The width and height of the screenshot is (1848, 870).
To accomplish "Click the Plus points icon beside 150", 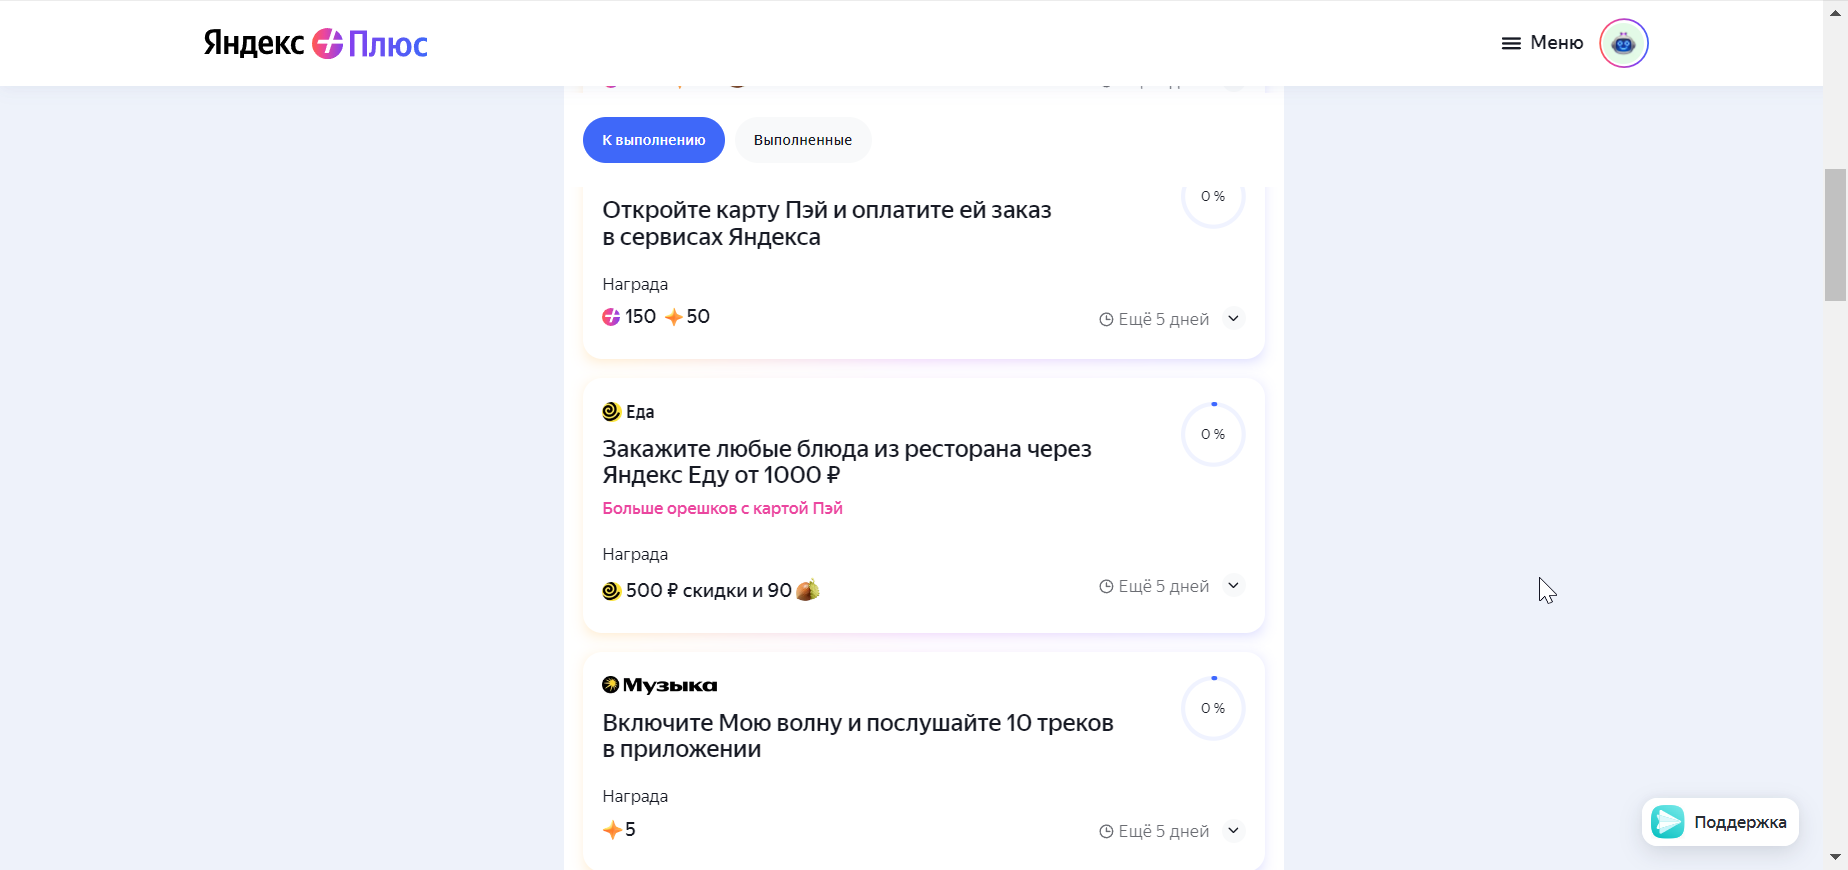I will 611,317.
